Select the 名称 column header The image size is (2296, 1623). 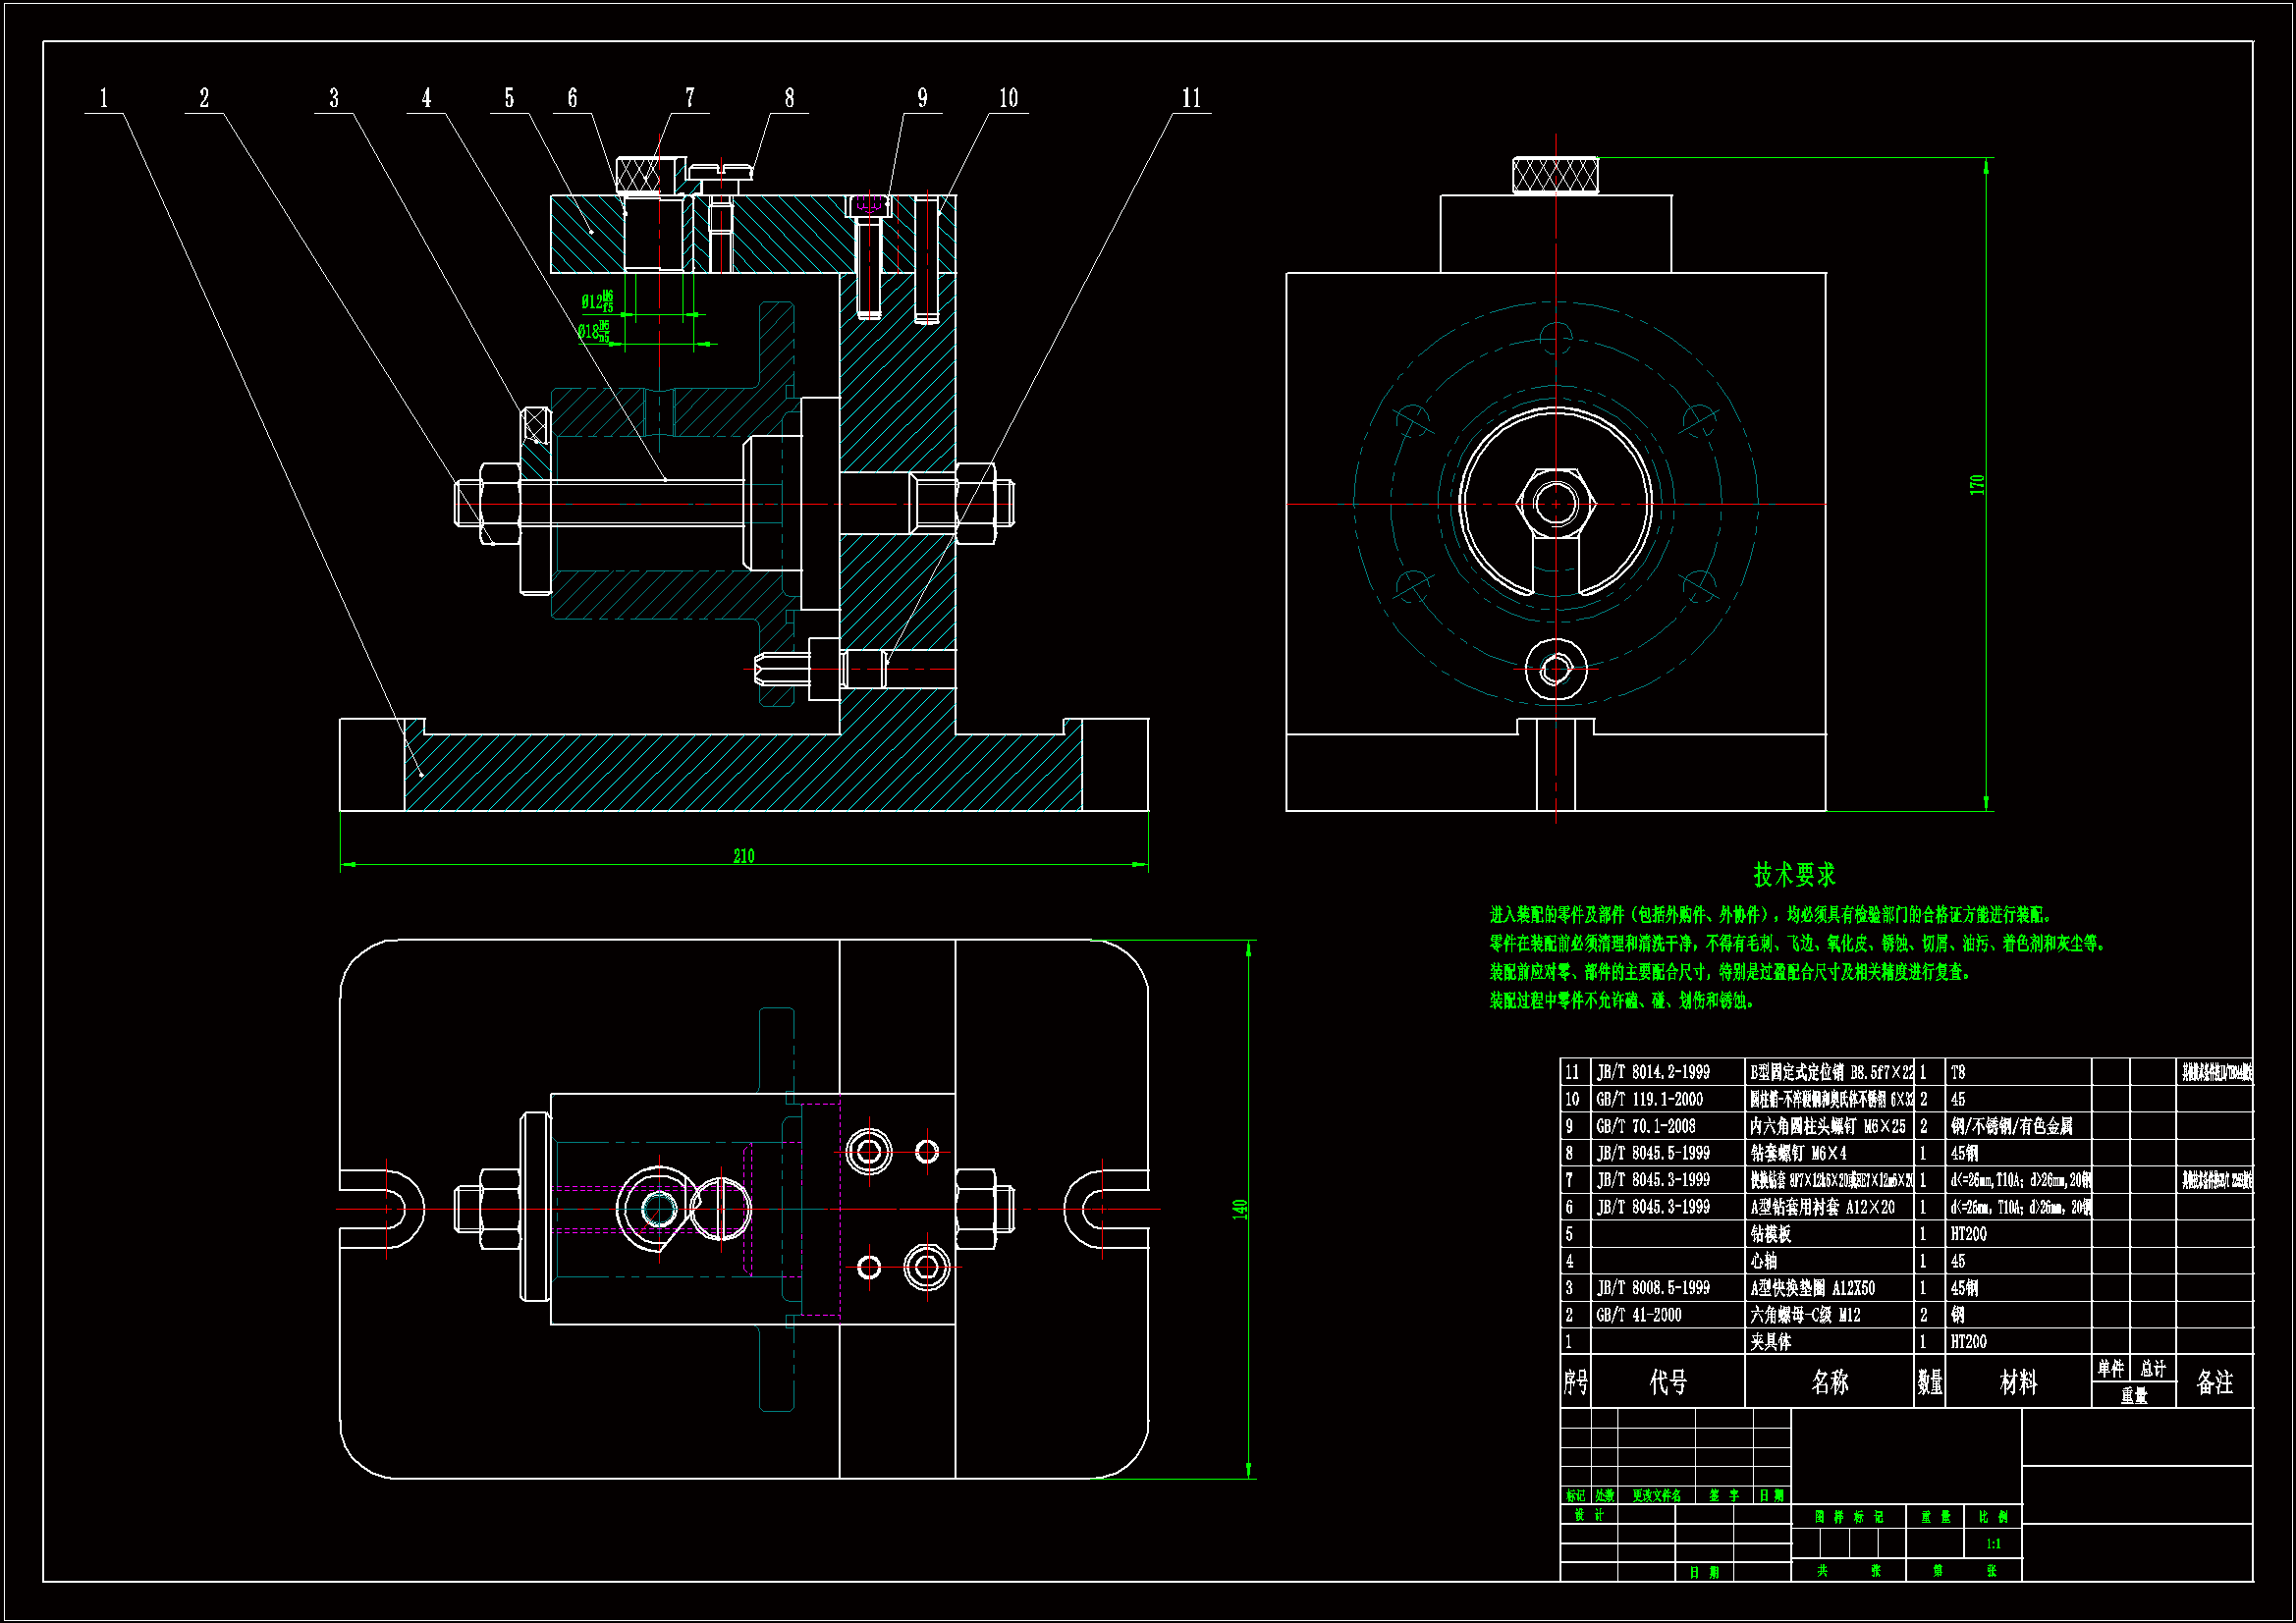tap(1829, 1382)
